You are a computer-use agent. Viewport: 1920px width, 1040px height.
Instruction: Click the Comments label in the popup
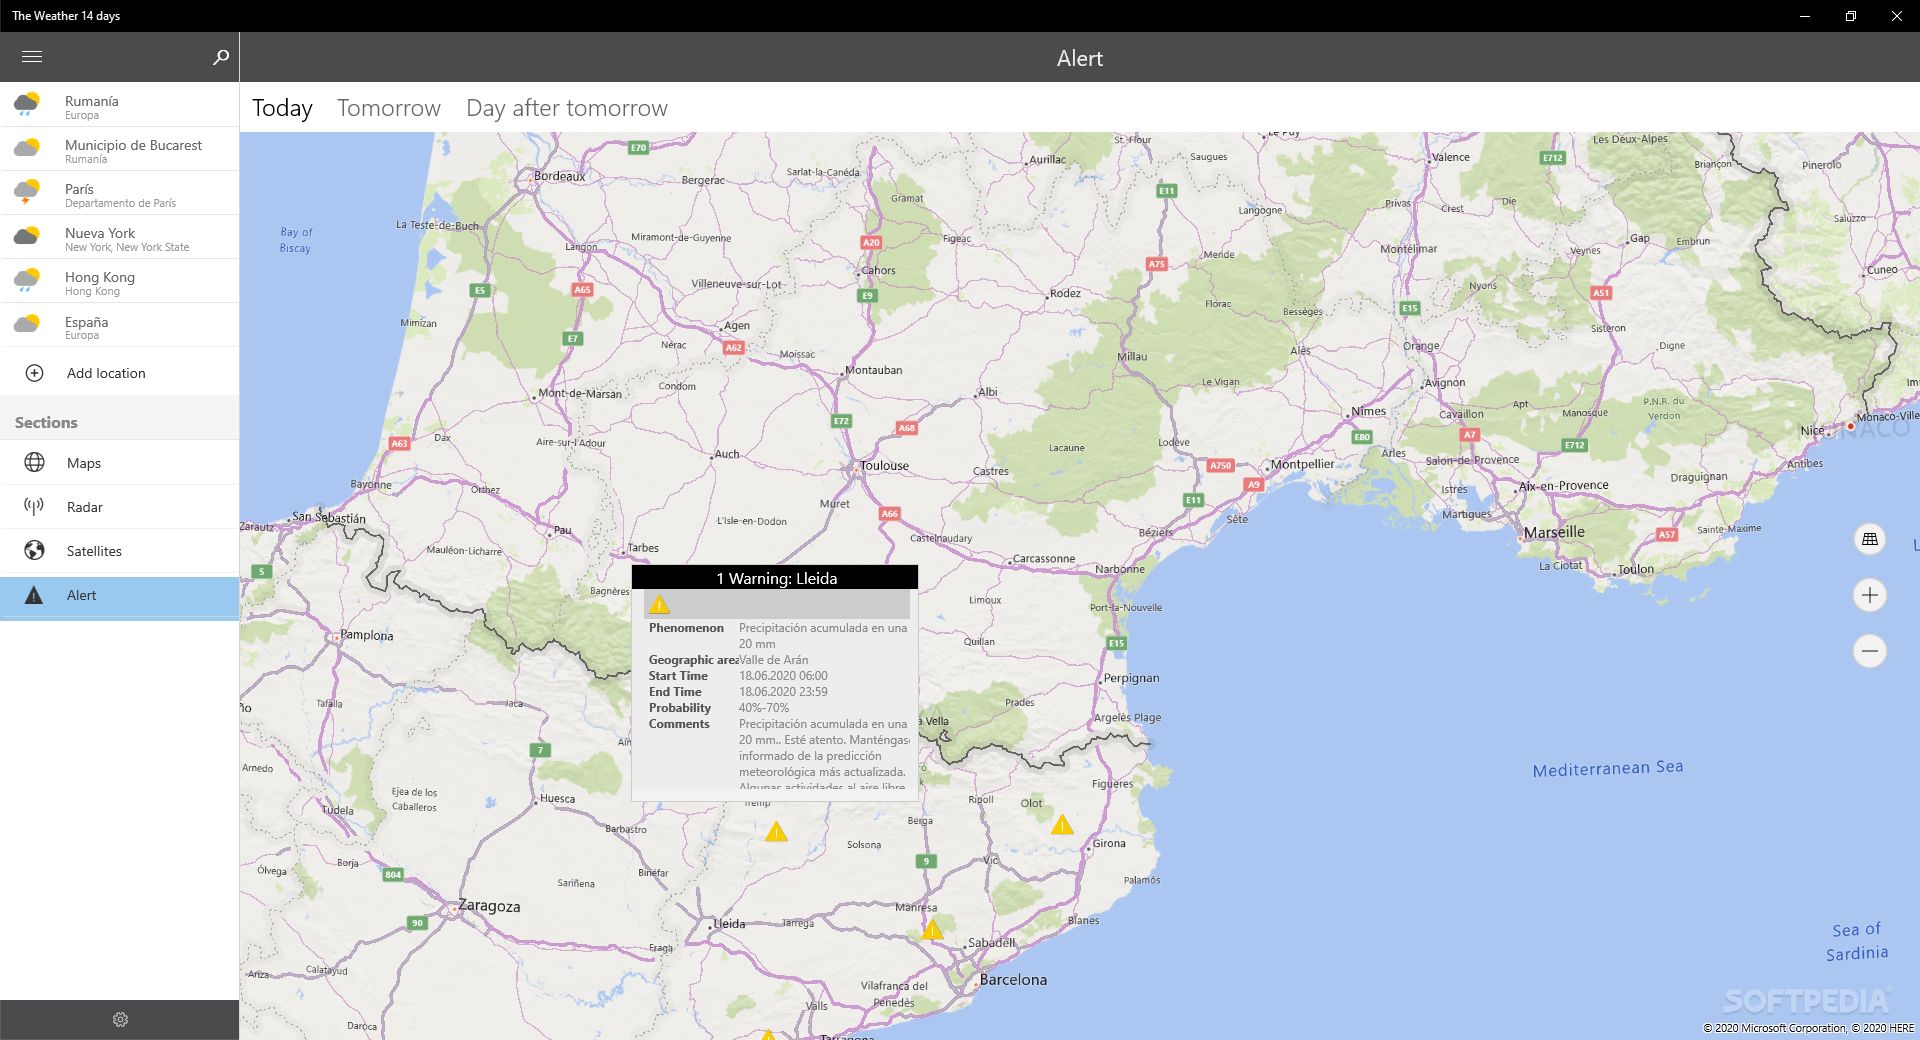(x=679, y=724)
